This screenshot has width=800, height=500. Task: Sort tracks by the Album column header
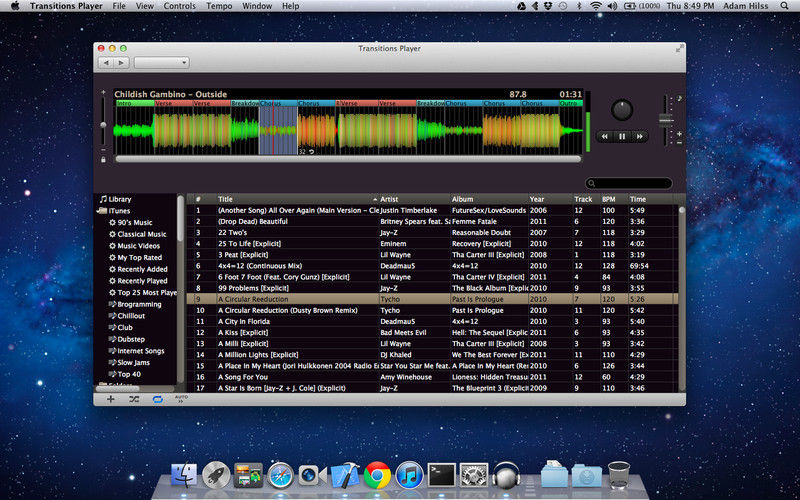tap(489, 199)
